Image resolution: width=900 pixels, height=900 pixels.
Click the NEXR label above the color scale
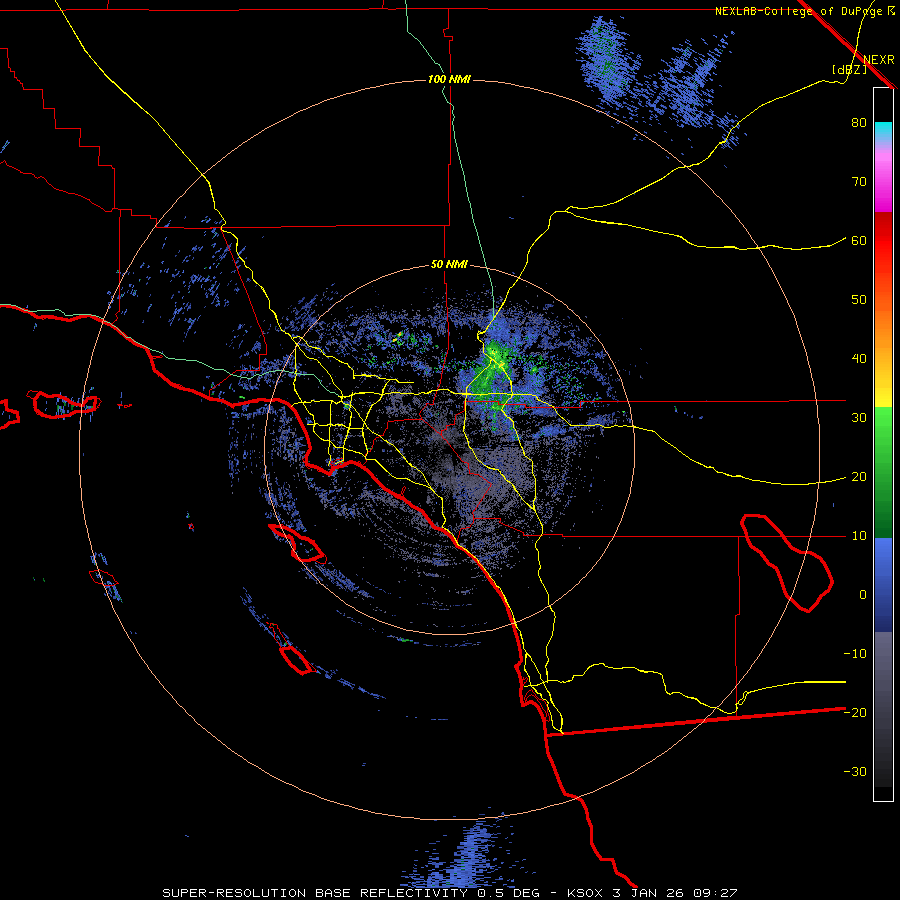coord(879,60)
